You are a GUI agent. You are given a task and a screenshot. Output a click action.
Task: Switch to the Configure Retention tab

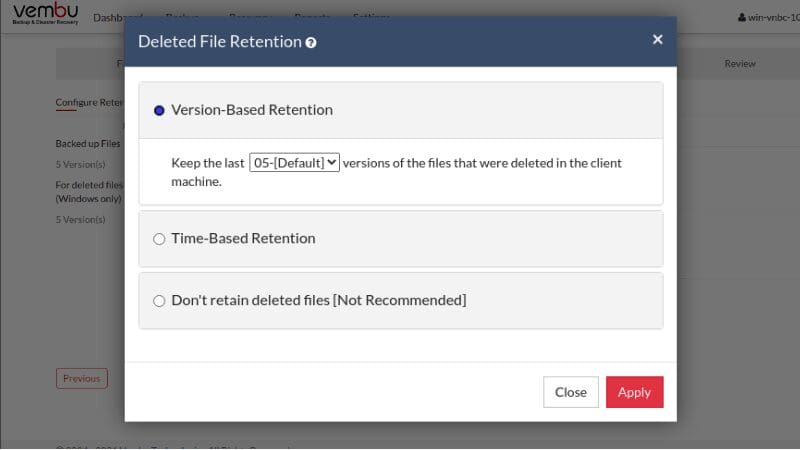[88, 103]
